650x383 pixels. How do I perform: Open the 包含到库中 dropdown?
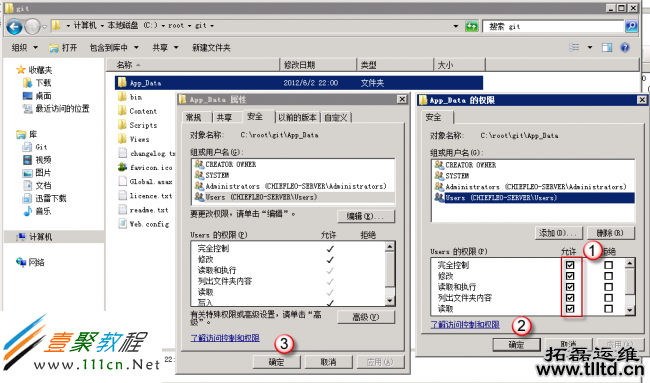[x=114, y=48]
